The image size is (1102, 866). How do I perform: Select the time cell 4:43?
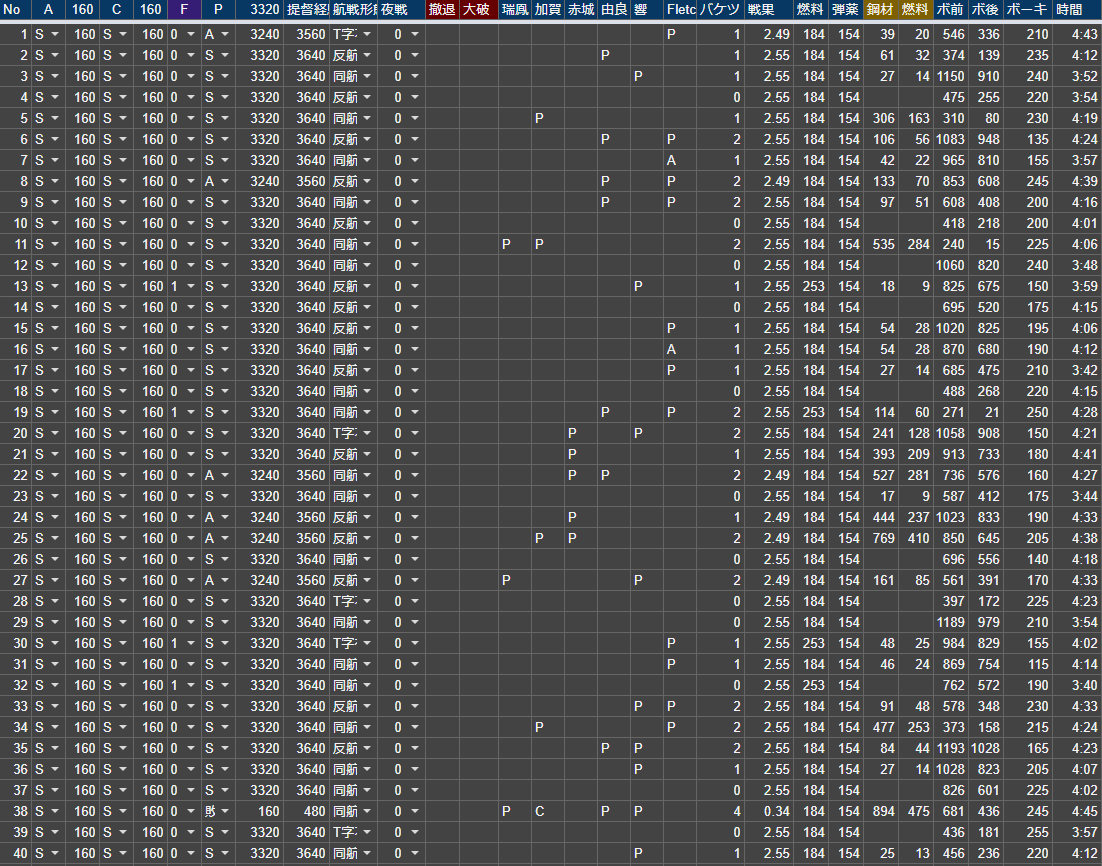tap(1077, 34)
